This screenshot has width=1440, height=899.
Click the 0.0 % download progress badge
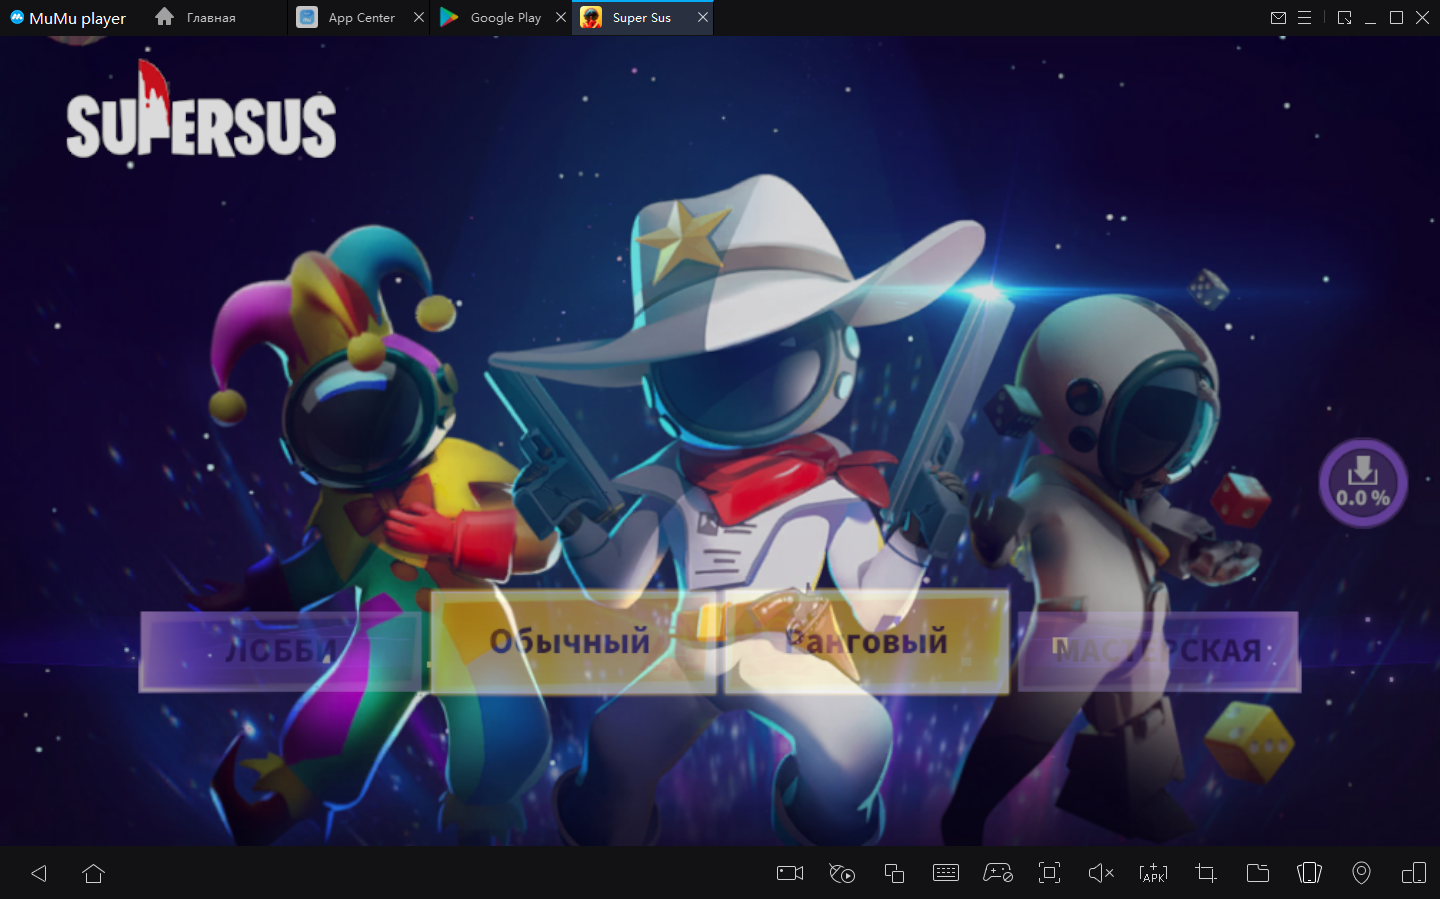coord(1363,483)
